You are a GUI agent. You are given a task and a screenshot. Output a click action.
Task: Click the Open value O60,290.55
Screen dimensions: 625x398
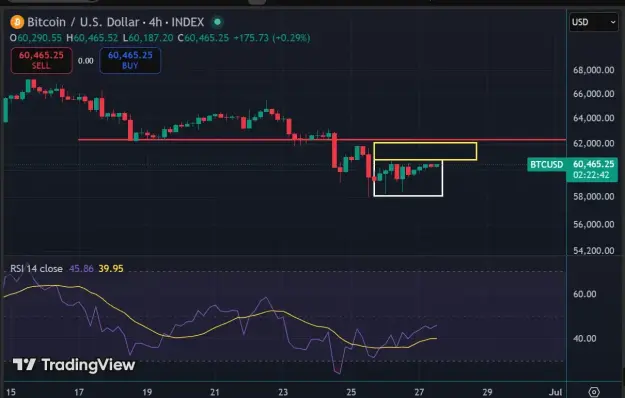(x=36, y=38)
